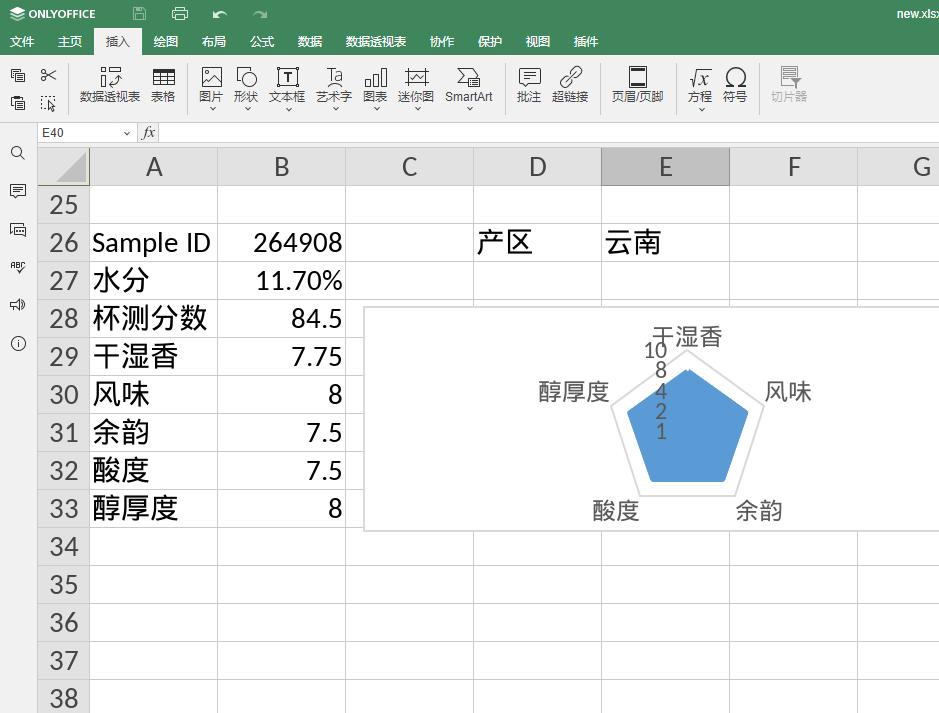Screen dimensions: 939x713
Task: Open spell checking sidebar (ABC icon)
Action: coord(19,267)
